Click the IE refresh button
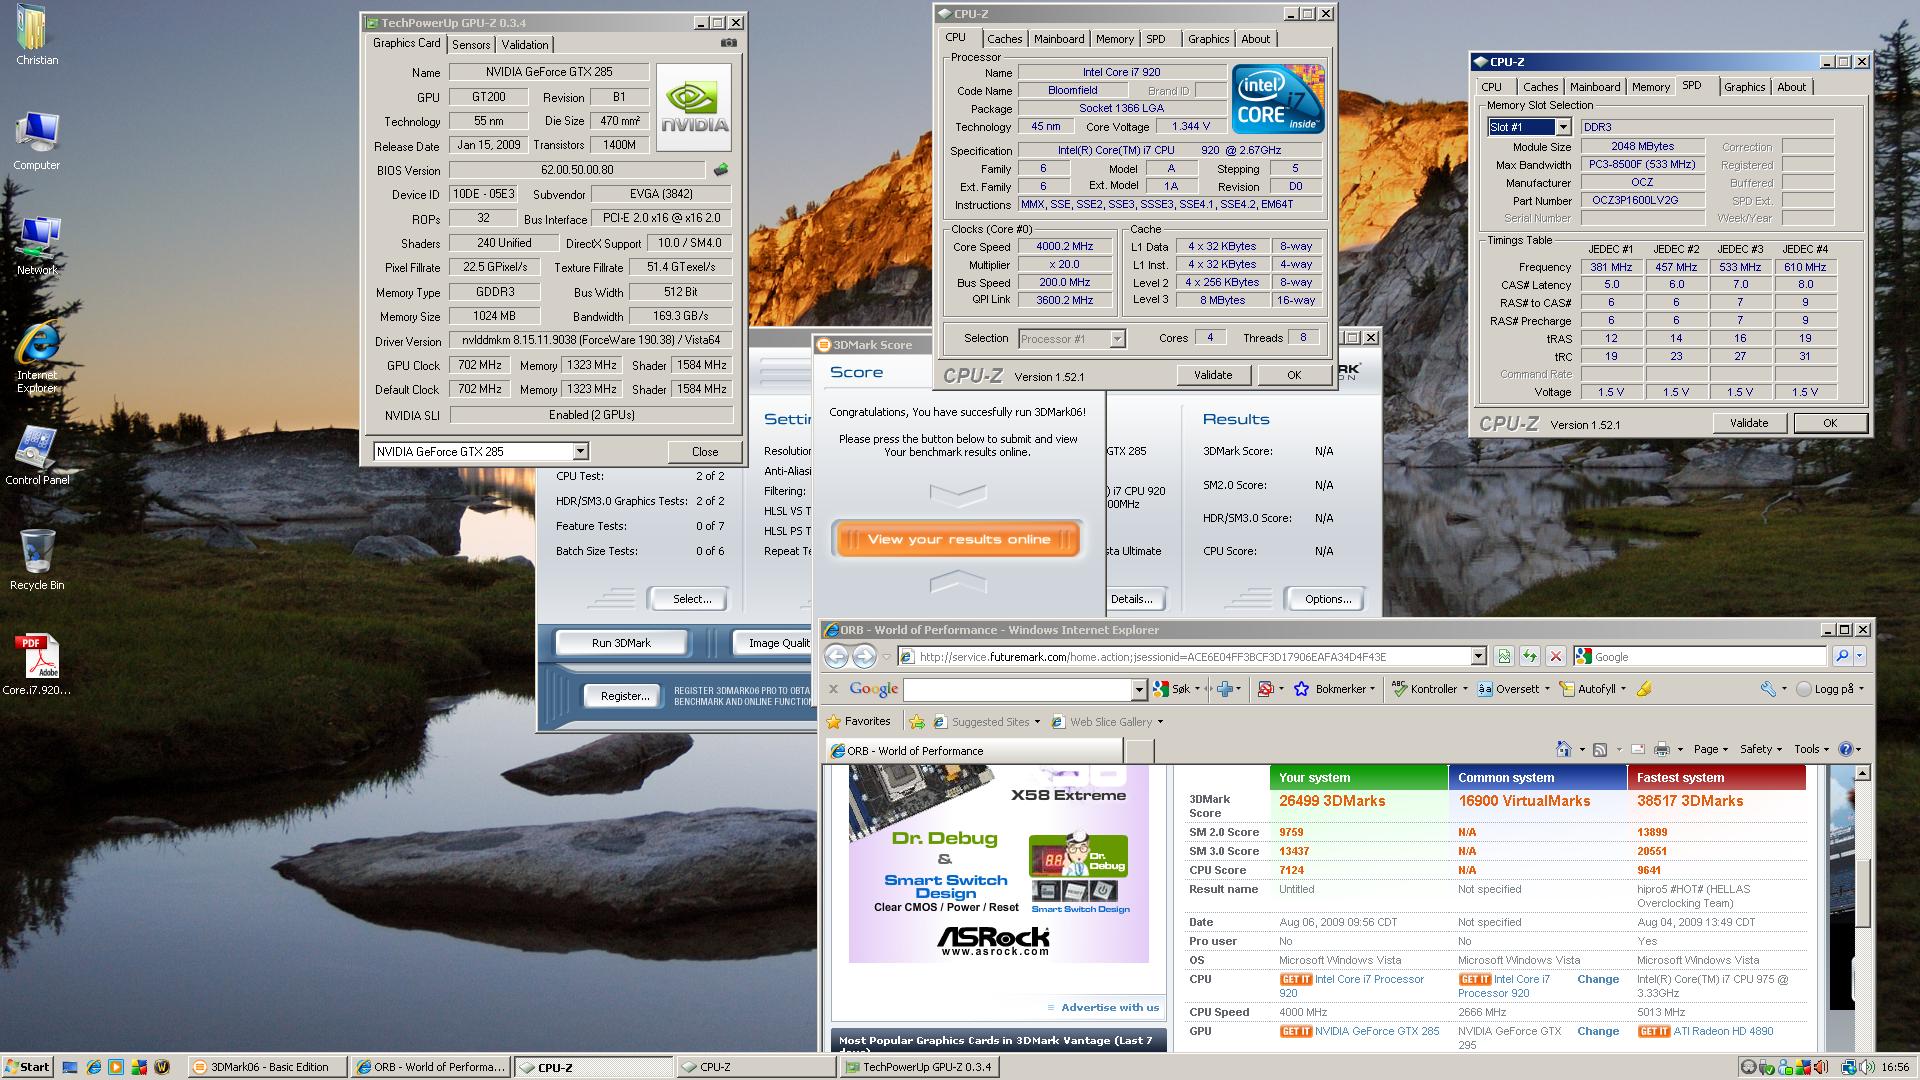 click(x=1530, y=656)
